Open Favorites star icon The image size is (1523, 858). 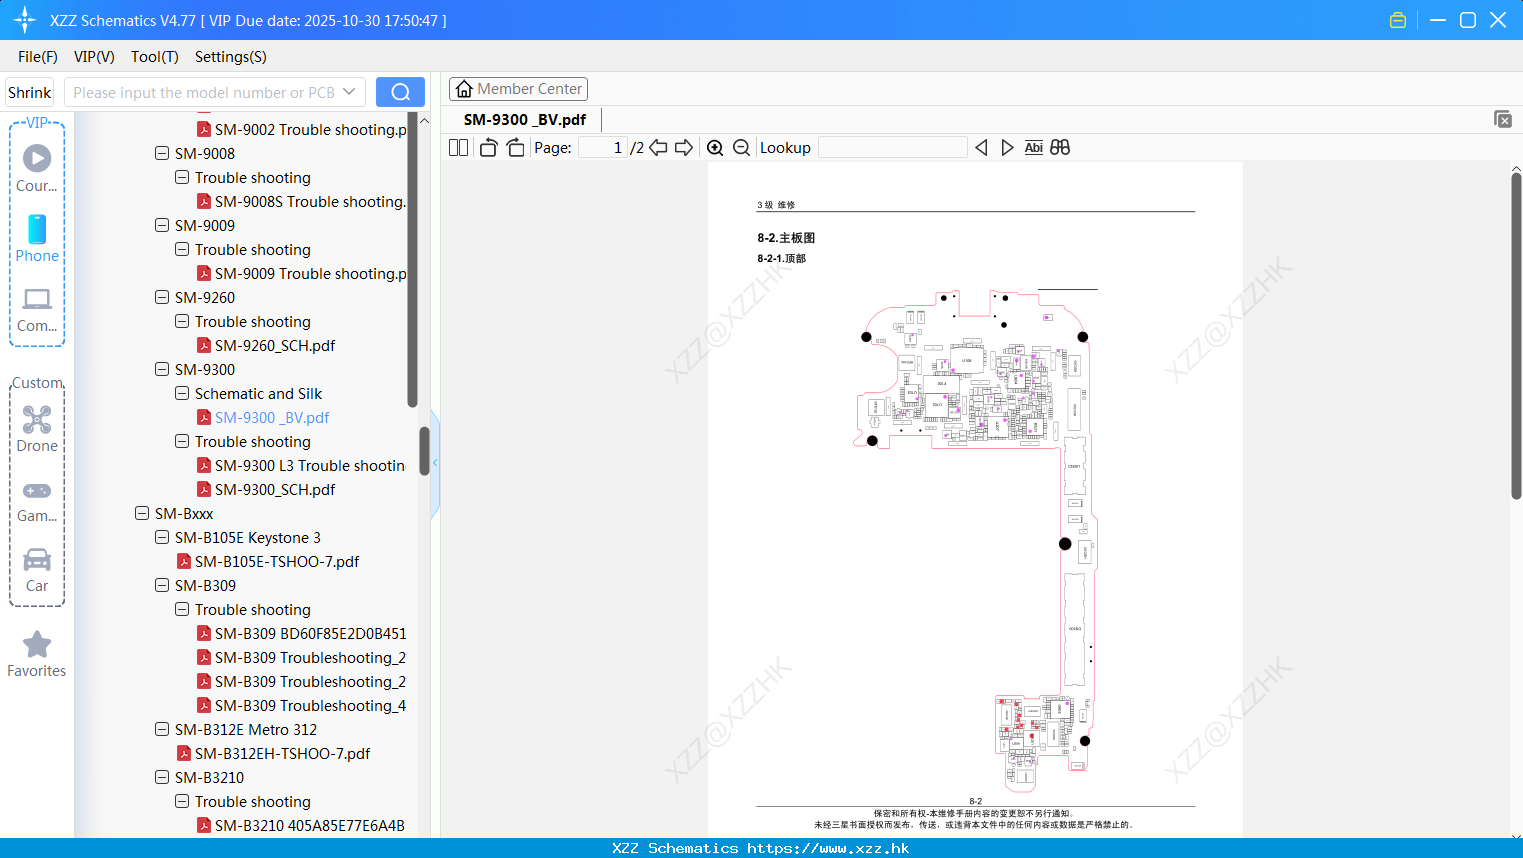[x=37, y=644]
